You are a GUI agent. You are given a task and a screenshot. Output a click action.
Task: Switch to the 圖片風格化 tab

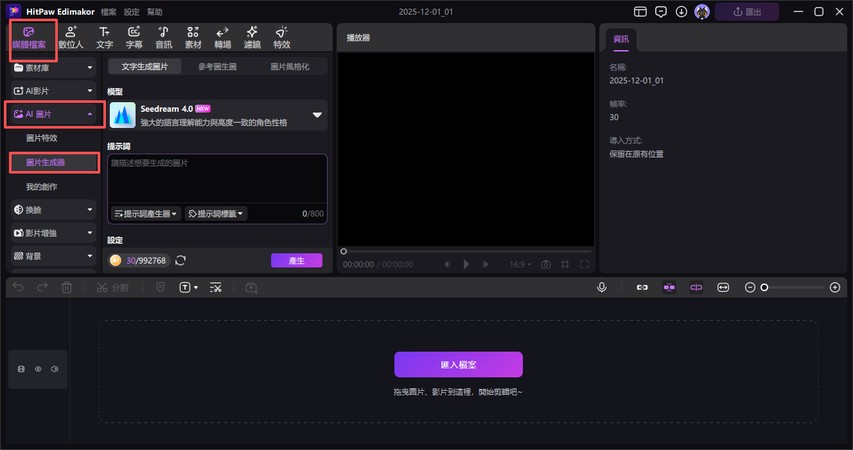(x=290, y=66)
